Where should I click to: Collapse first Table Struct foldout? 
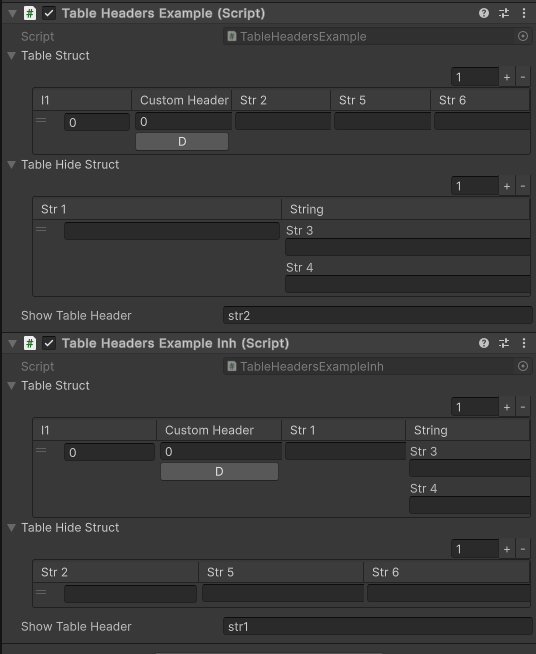12,55
